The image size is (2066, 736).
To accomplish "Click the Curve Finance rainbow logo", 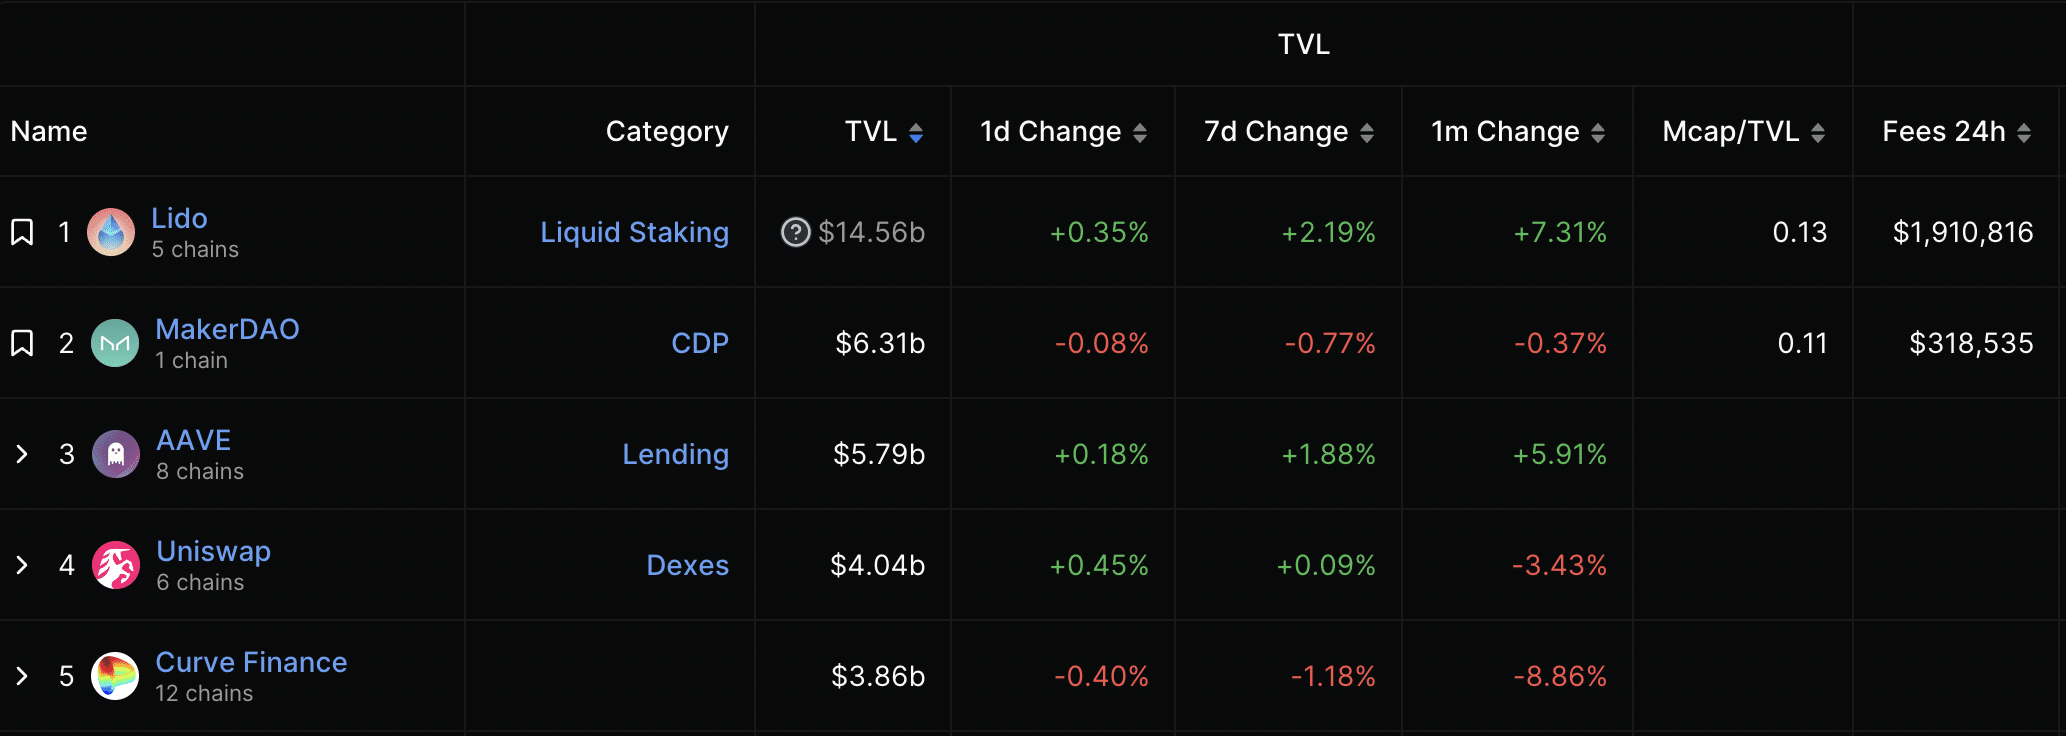I will pos(115,677).
